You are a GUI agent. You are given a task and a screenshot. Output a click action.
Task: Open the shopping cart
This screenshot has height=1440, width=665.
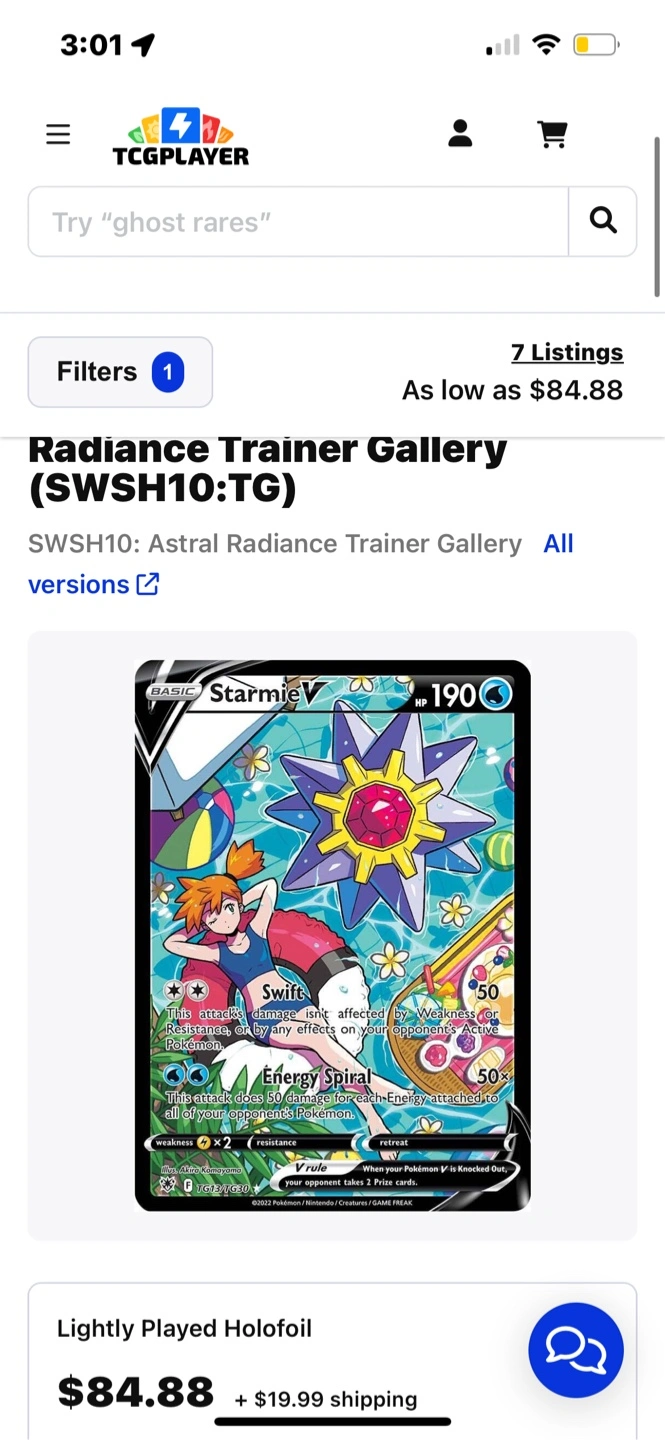point(552,133)
